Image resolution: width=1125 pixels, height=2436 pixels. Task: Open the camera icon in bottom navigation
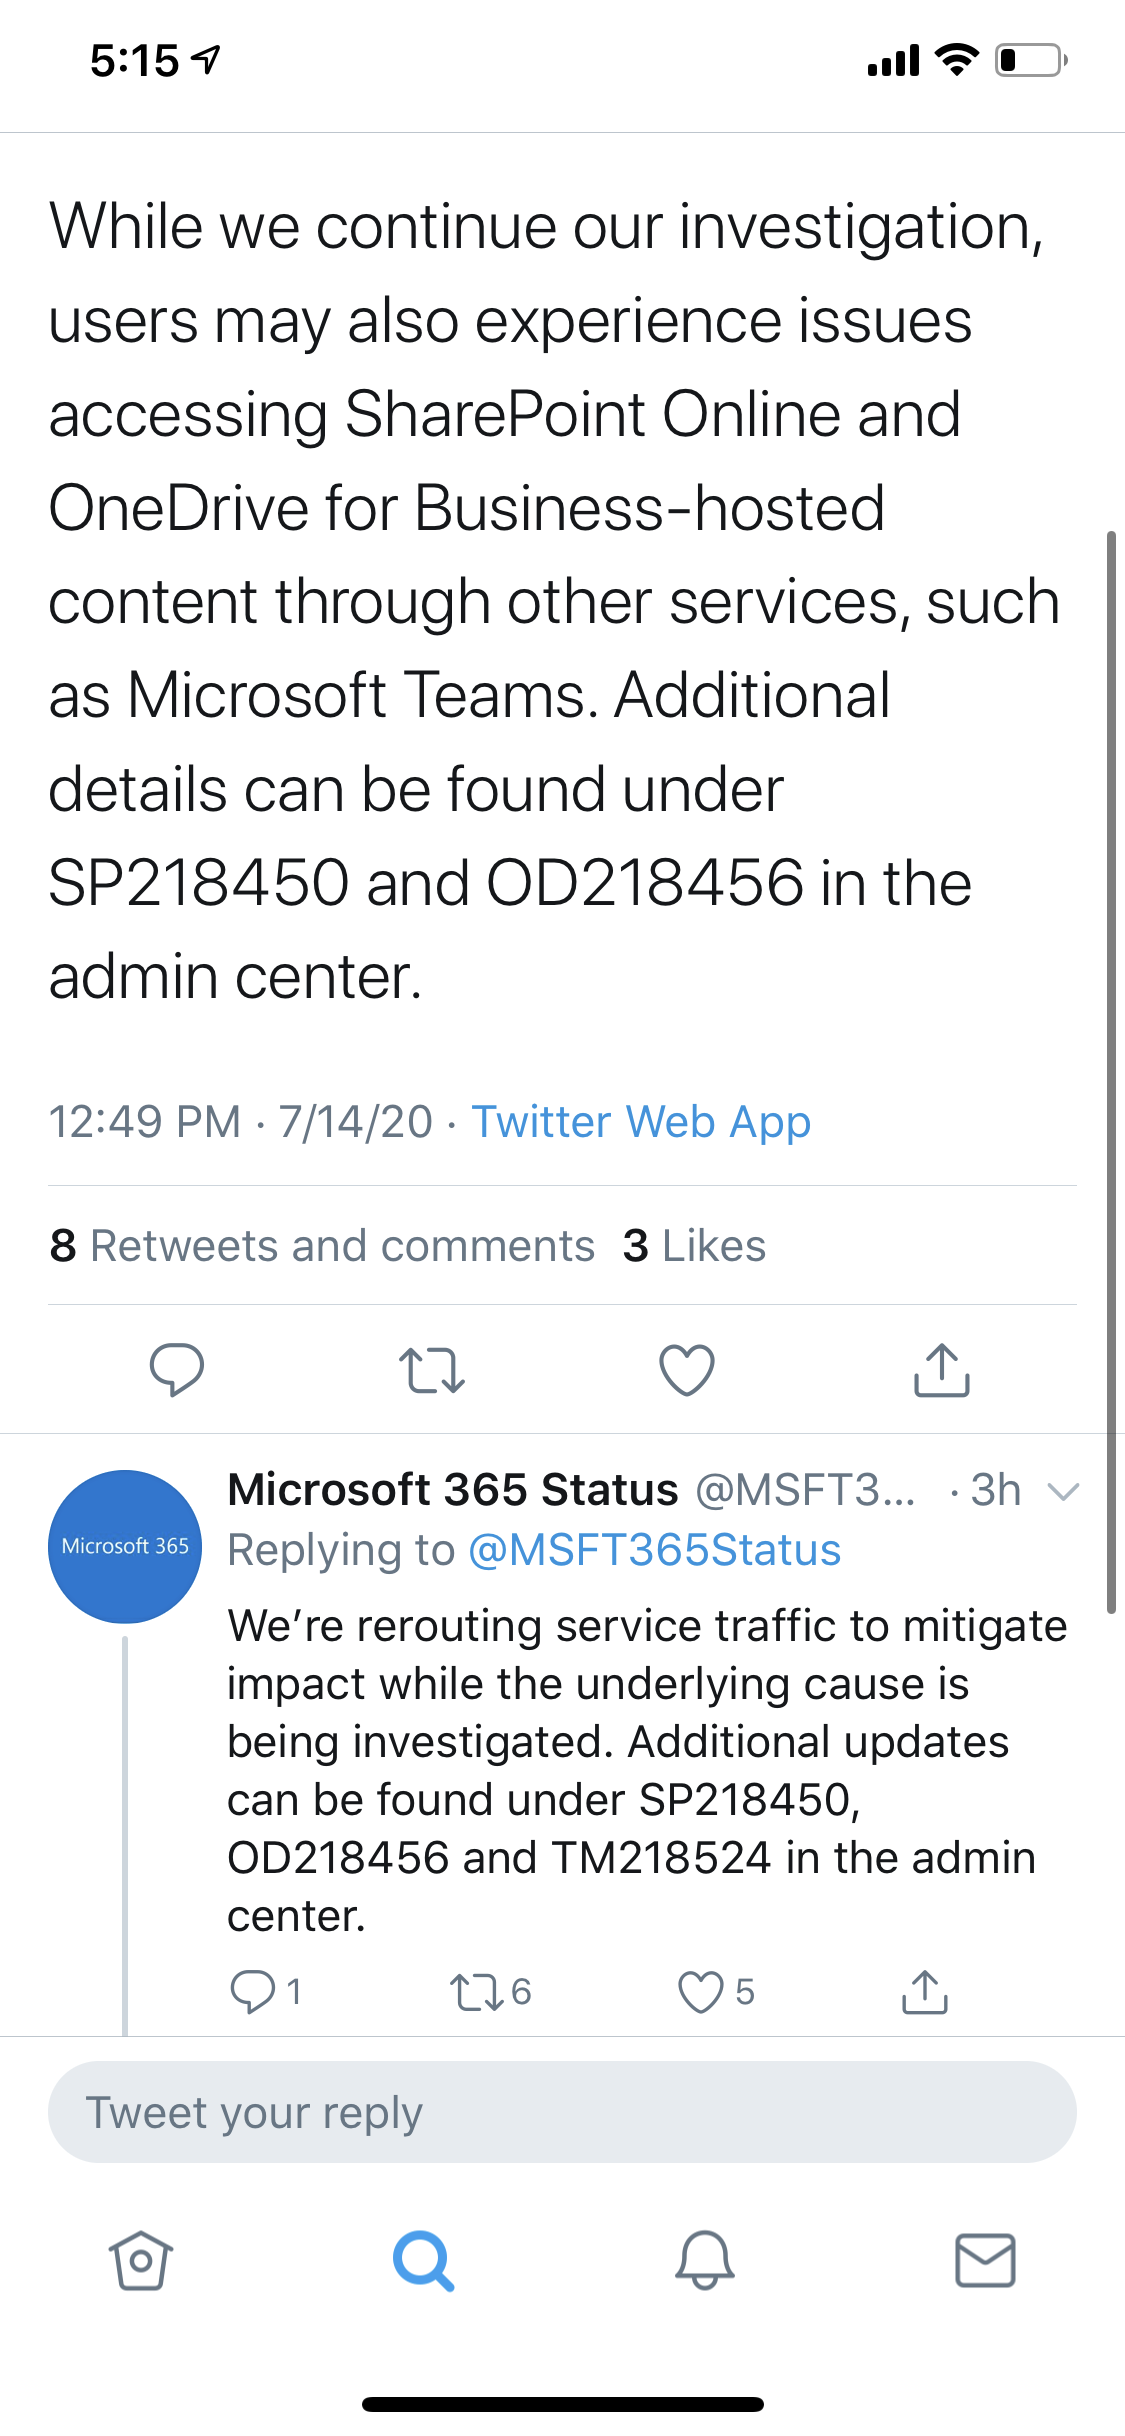pyautogui.click(x=140, y=2260)
